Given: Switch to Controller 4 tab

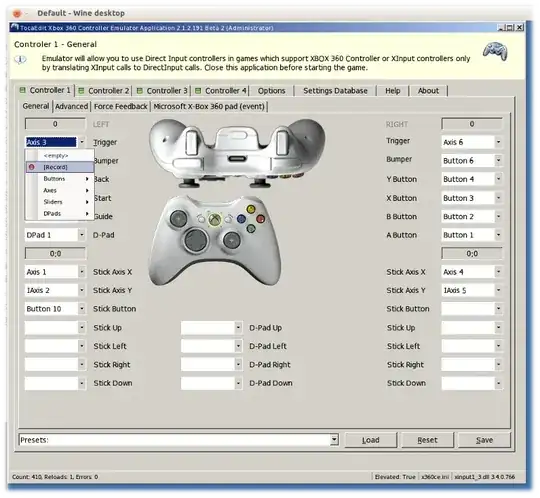Looking at the screenshot, I should click(221, 91).
